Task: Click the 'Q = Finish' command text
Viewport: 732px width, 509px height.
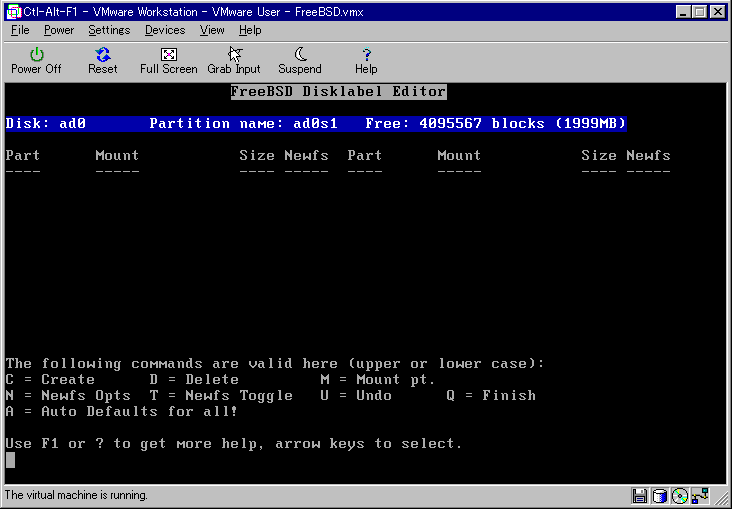Action: pyautogui.click(x=491, y=396)
